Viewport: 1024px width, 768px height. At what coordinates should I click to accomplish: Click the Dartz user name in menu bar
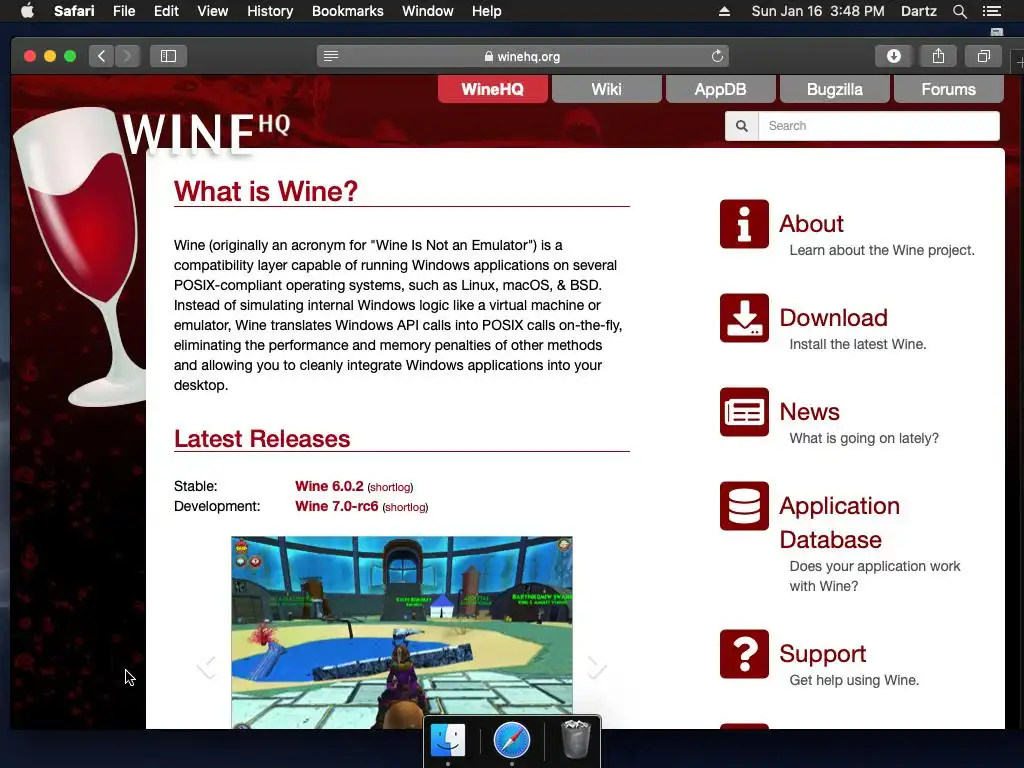tap(918, 11)
